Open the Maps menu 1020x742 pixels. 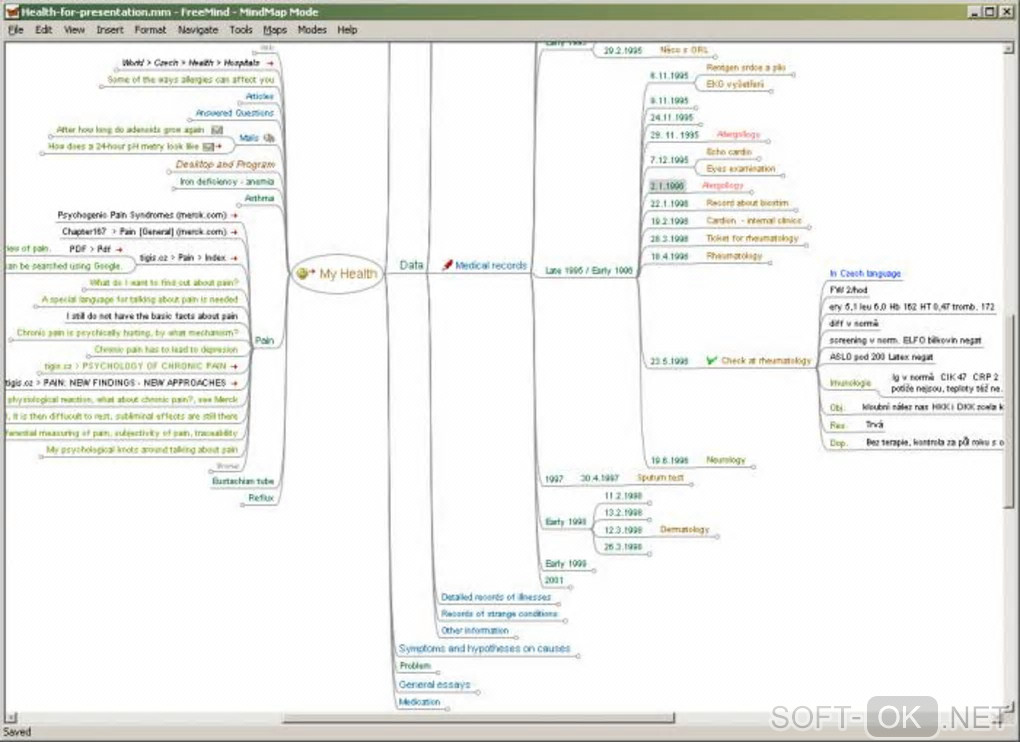tap(275, 30)
